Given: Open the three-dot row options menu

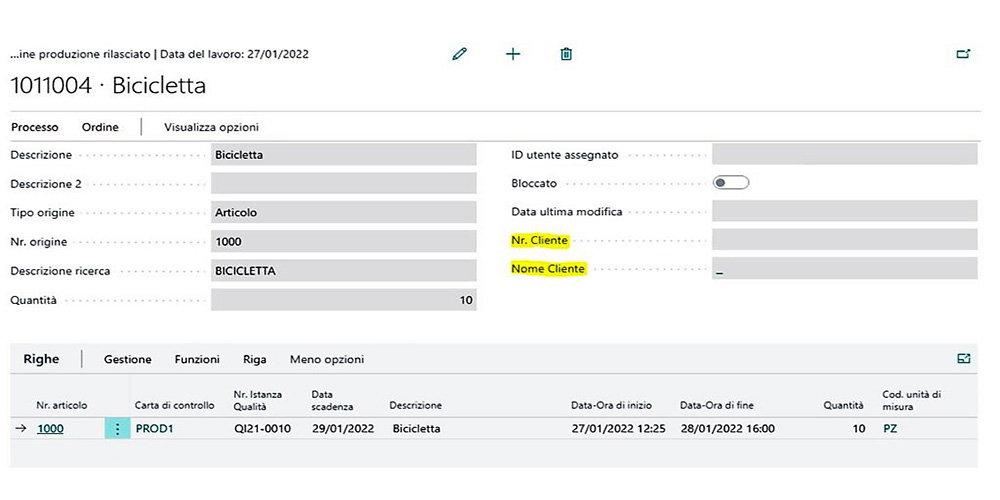Looking at the screenshot, I should point(117,429).
